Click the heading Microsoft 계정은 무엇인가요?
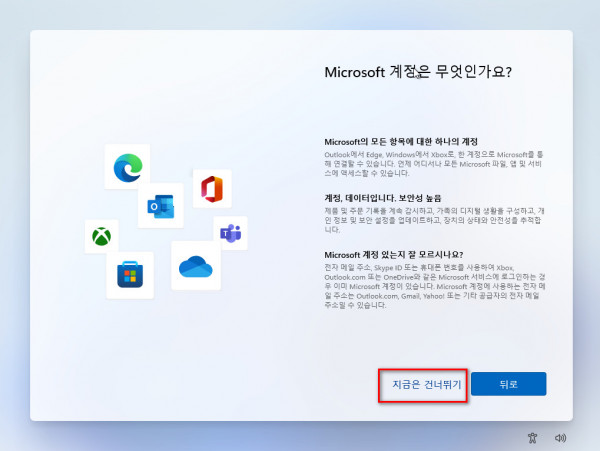 point(418,72)
